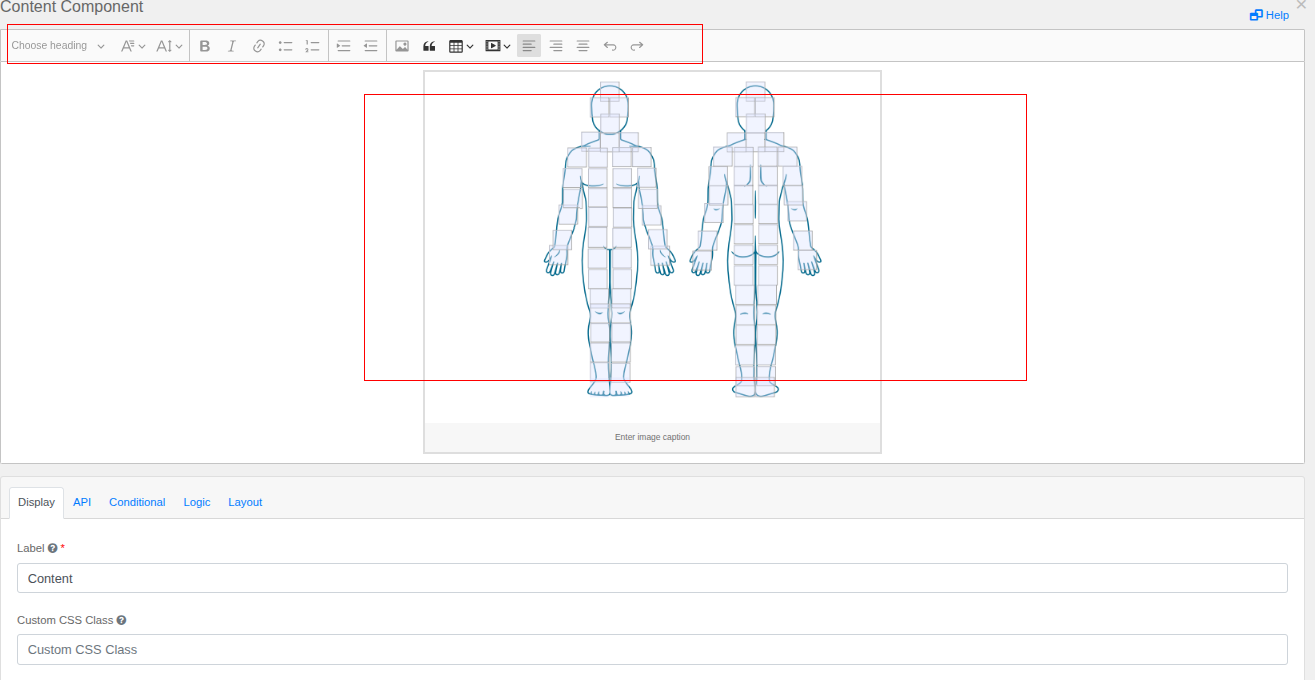
Task: Switch to the Layout tab
Action: [x=245, y=502]
